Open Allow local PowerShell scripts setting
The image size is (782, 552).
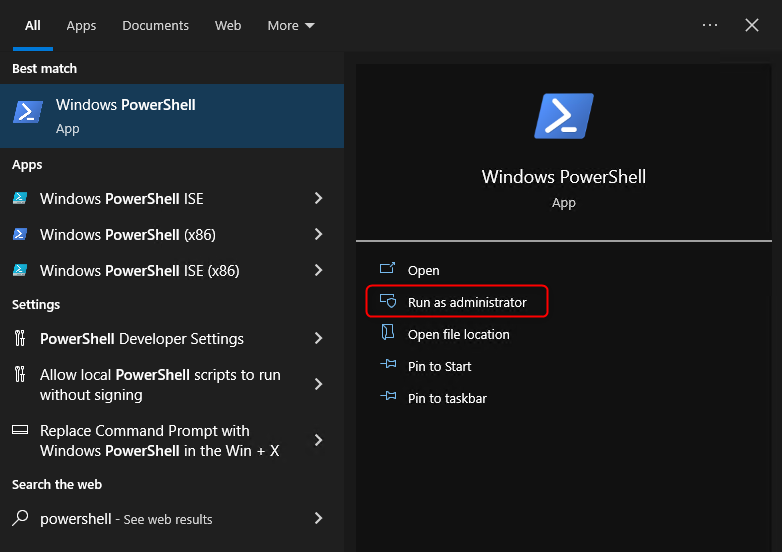(x=172, y=384)
